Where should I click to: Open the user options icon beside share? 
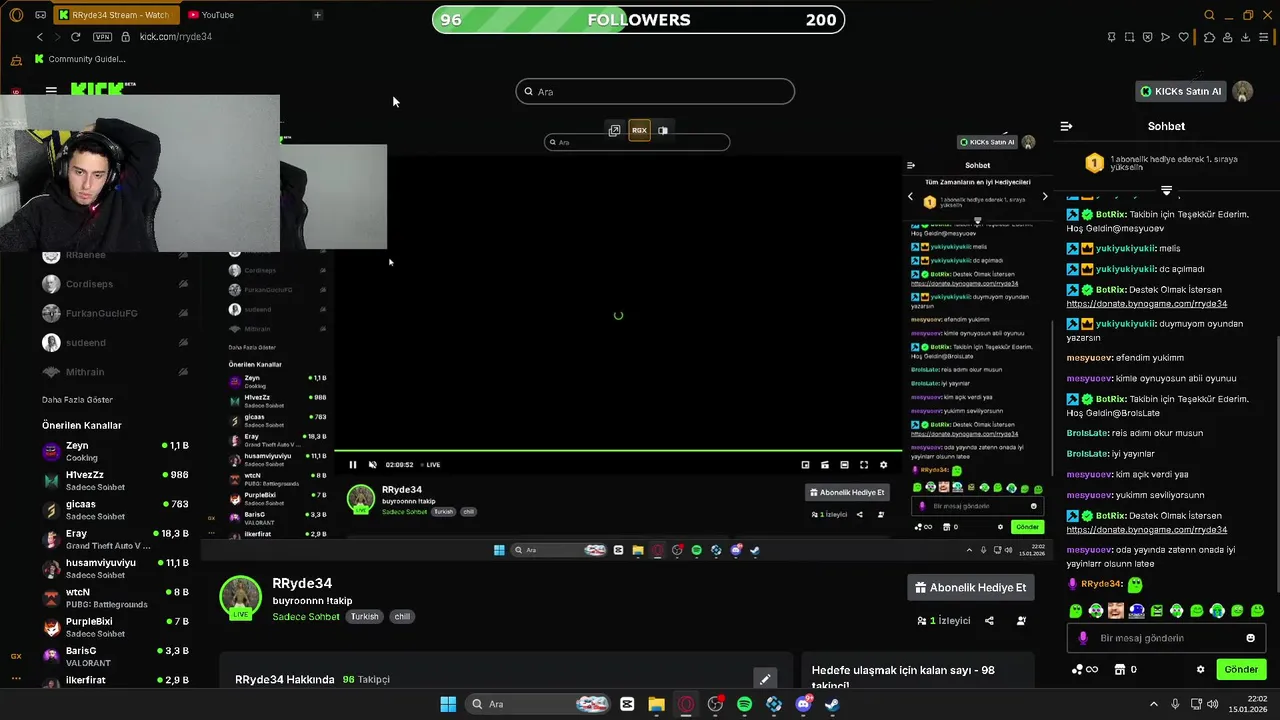click(1021, 621)
